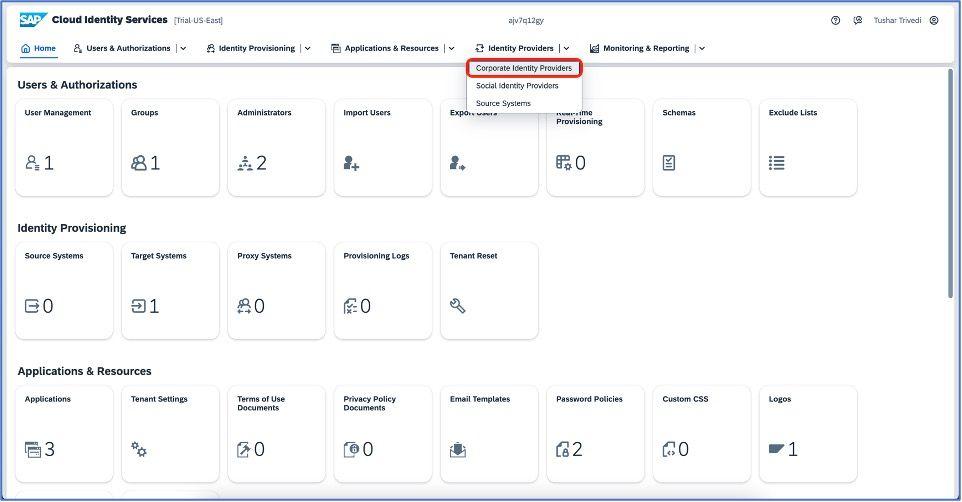Go to the Home tab

click(38, 48)
